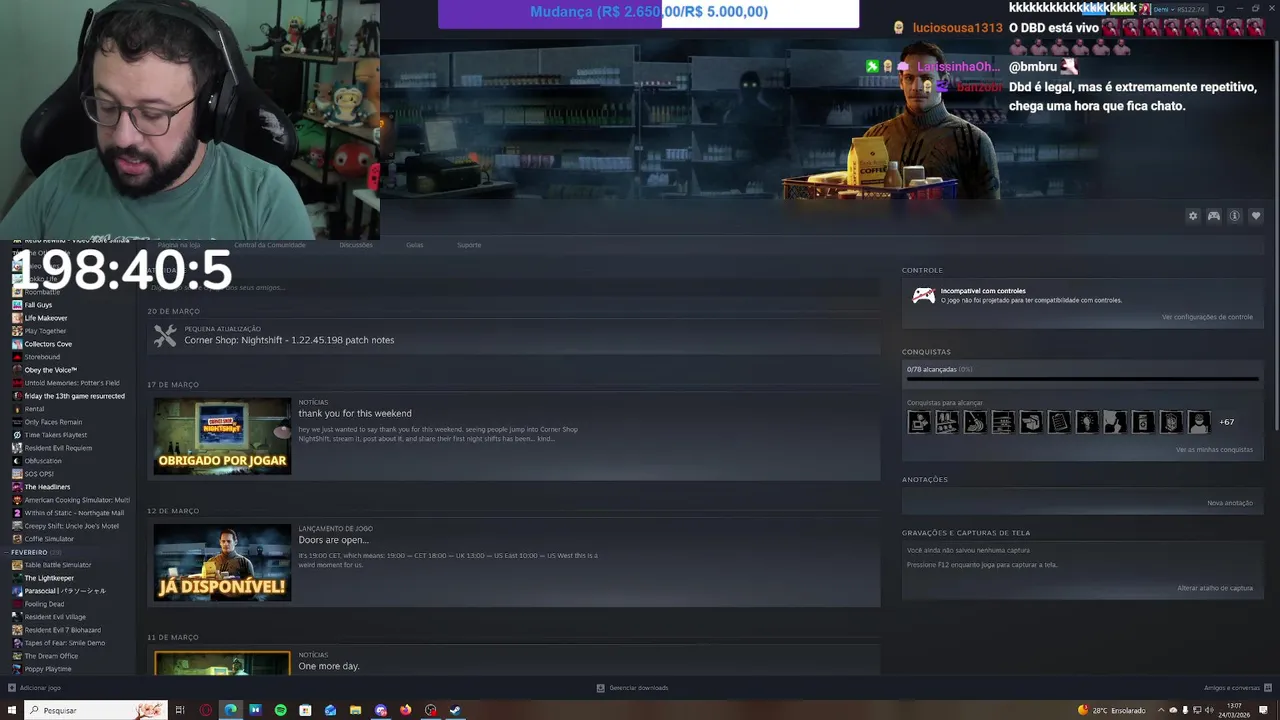Select Collectors Cove in library list

48,344
